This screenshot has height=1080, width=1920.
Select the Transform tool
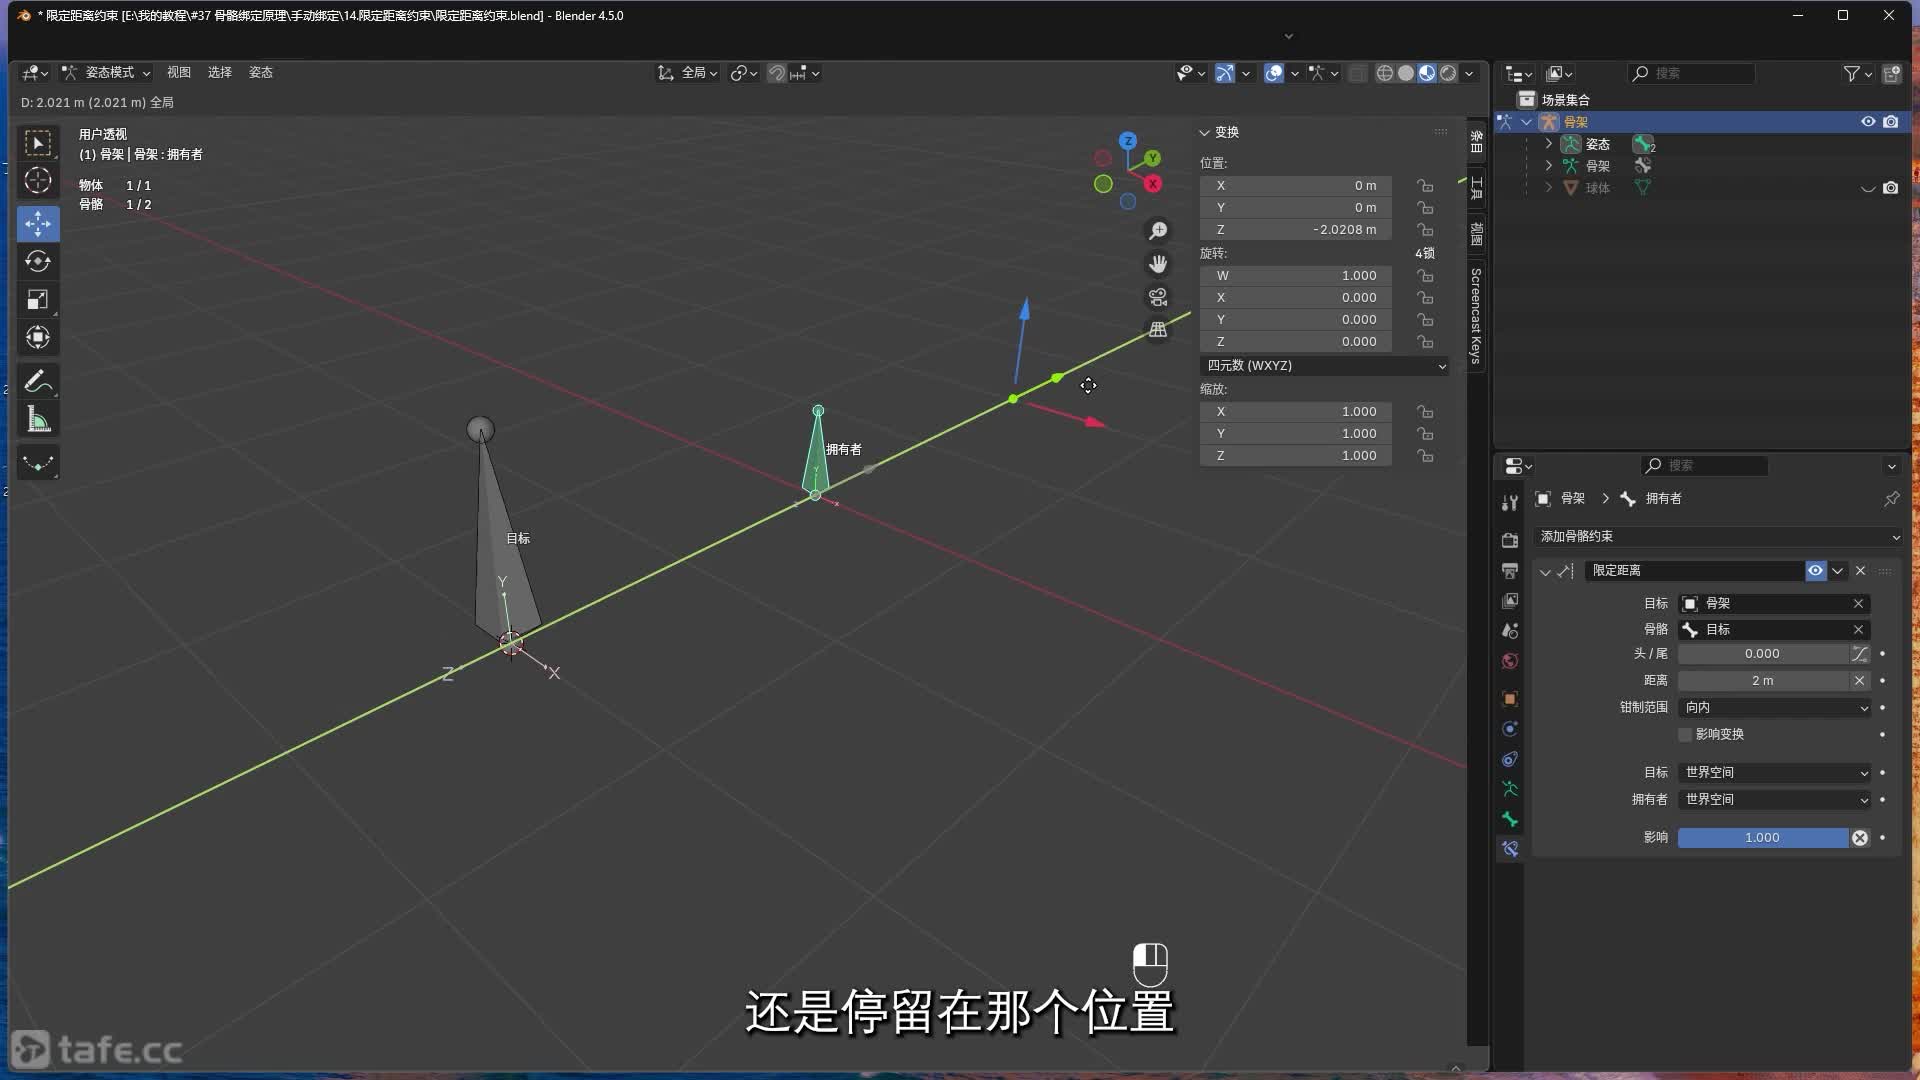[x=38, y=337]
